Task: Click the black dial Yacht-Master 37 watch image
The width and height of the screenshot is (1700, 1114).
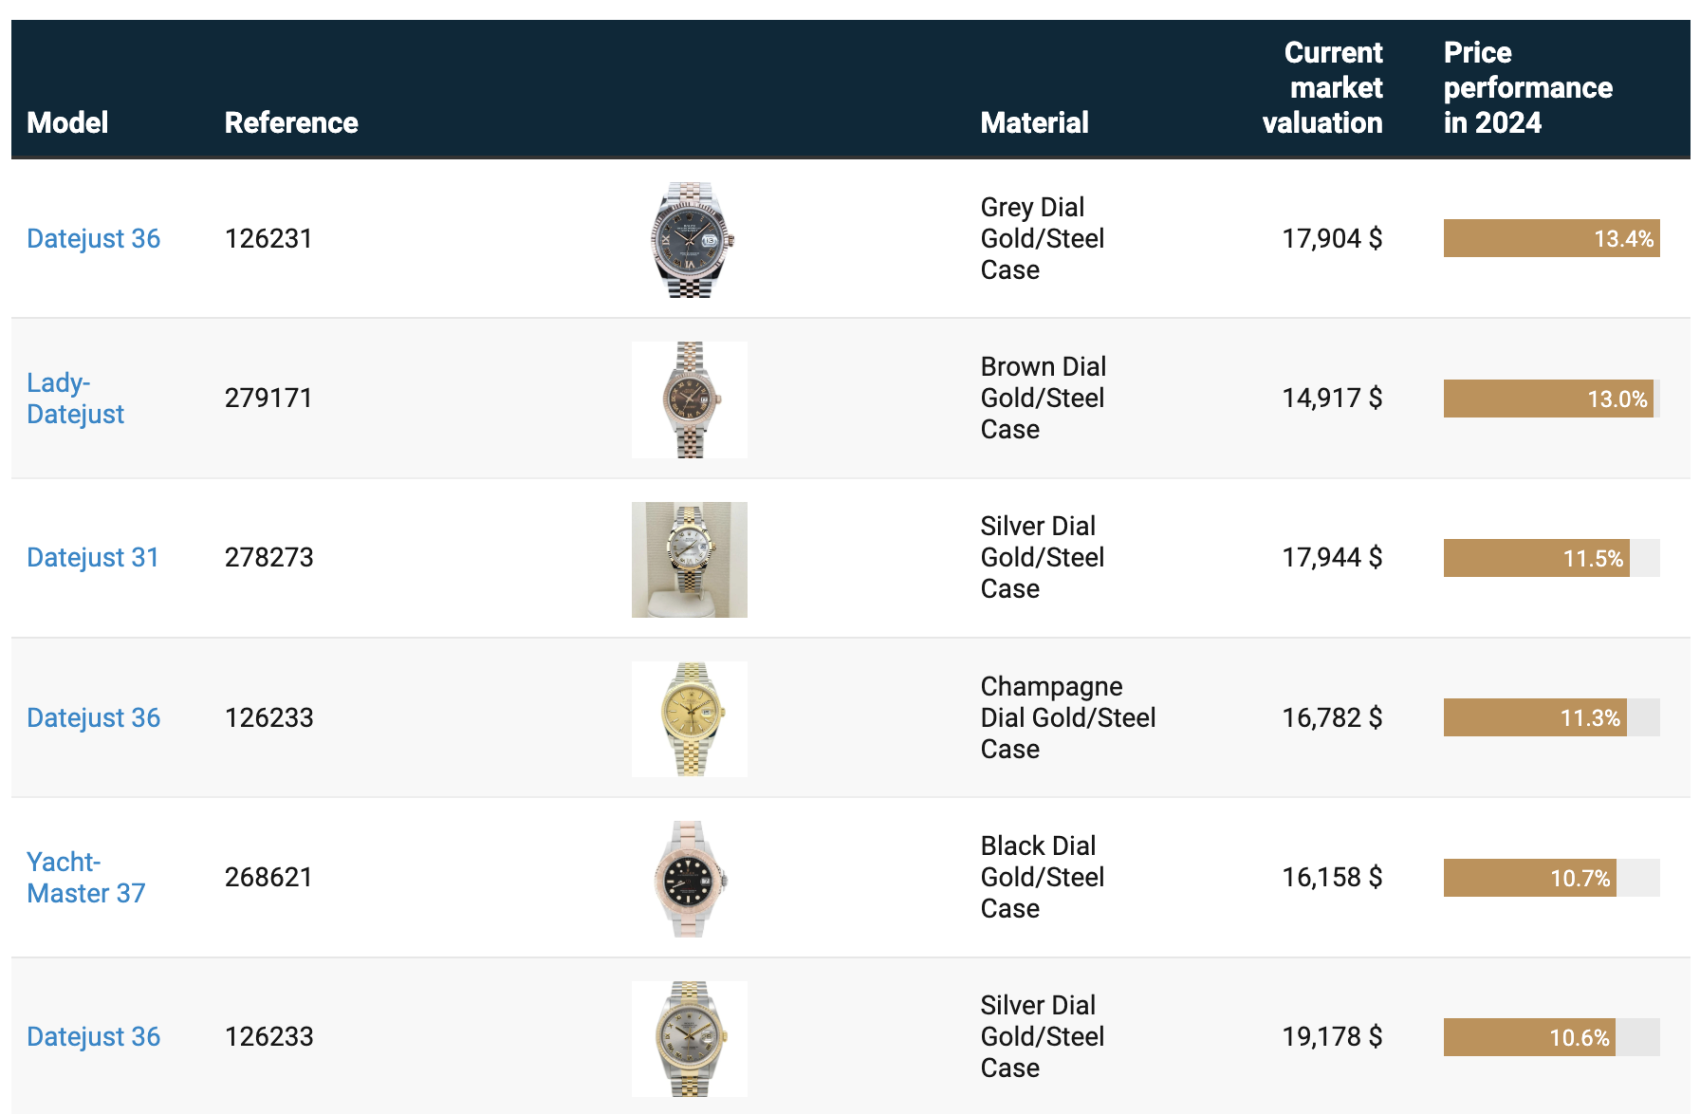Action: click(690, 879)
